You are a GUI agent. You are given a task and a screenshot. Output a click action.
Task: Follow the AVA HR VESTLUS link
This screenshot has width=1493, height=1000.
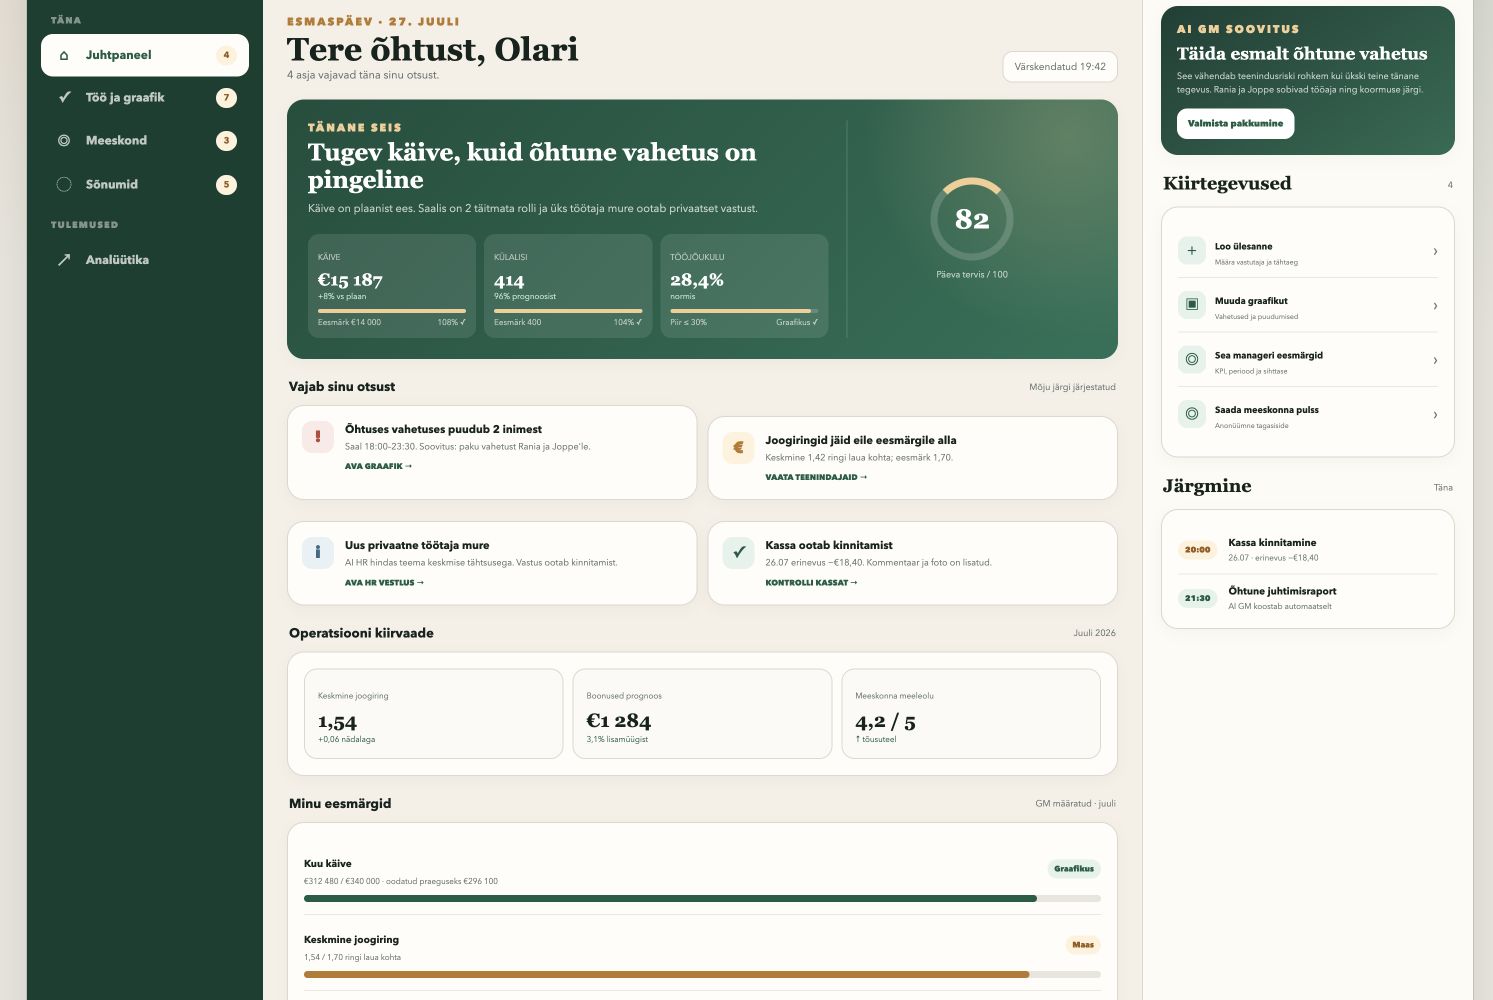pos(384,582)
